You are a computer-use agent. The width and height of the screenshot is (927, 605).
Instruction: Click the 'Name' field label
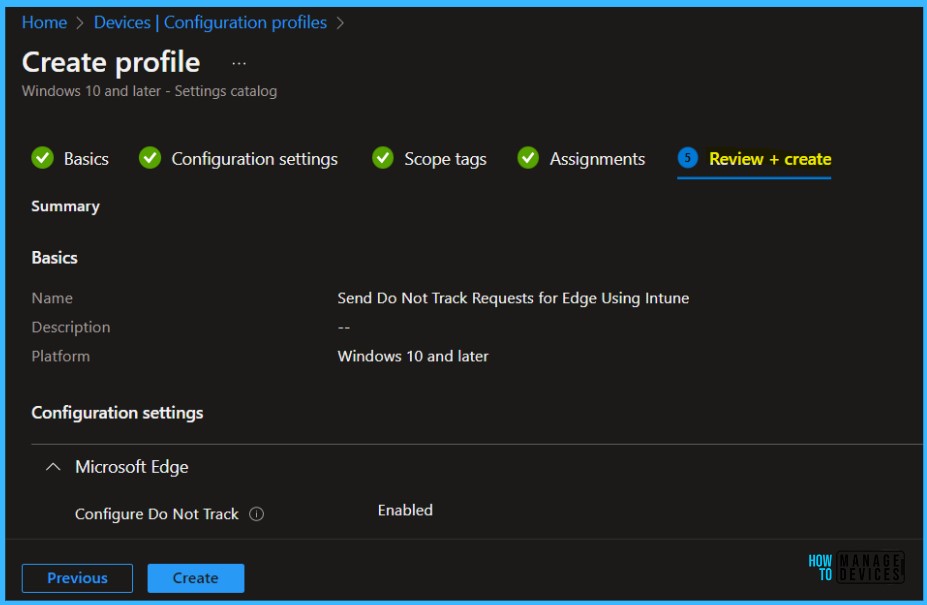pyautogui.click(x=52, y=298)
